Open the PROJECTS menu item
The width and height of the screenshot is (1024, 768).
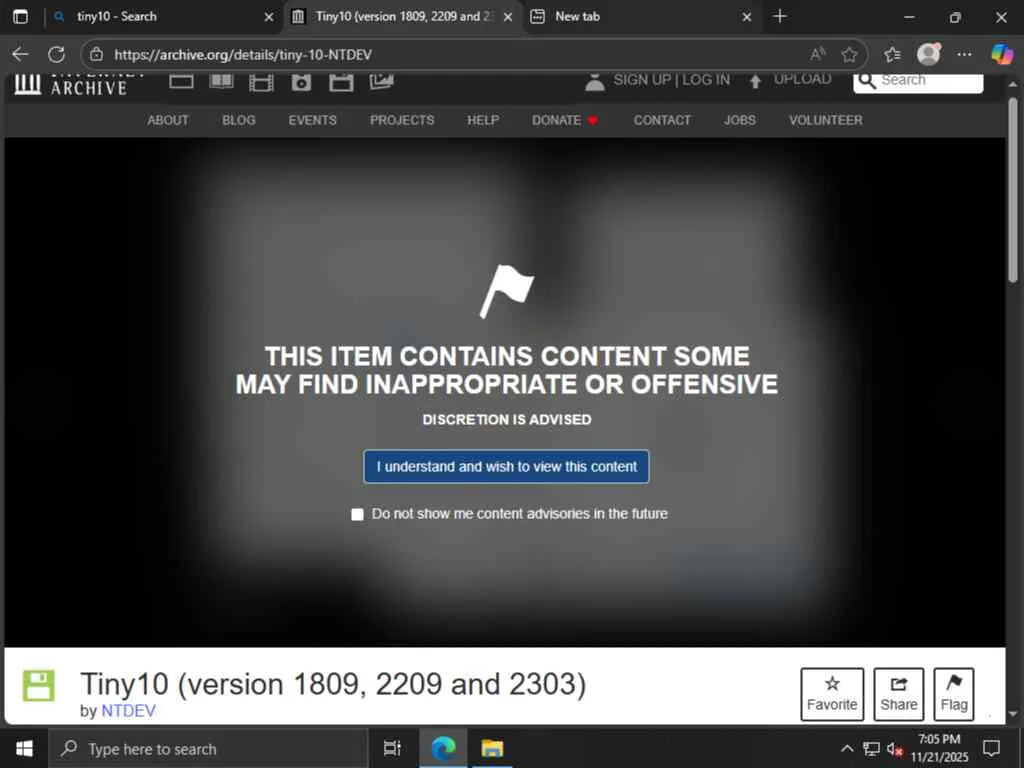(x=402, y=120)
